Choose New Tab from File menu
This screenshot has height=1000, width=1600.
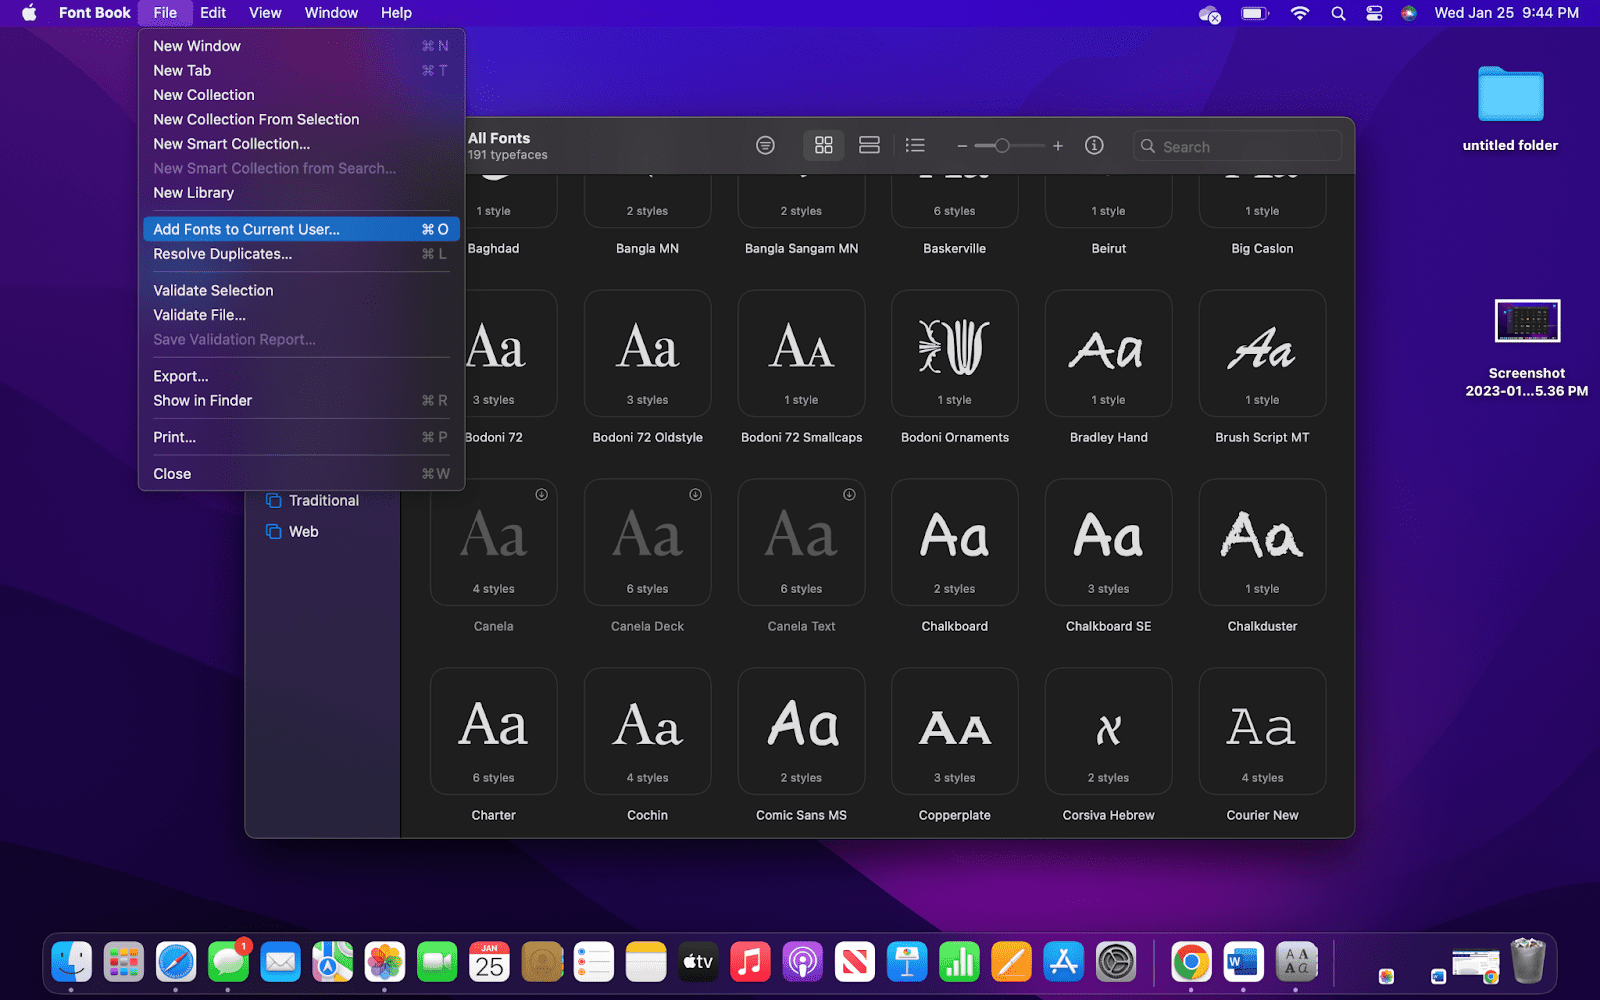click(x=301, y=70)
